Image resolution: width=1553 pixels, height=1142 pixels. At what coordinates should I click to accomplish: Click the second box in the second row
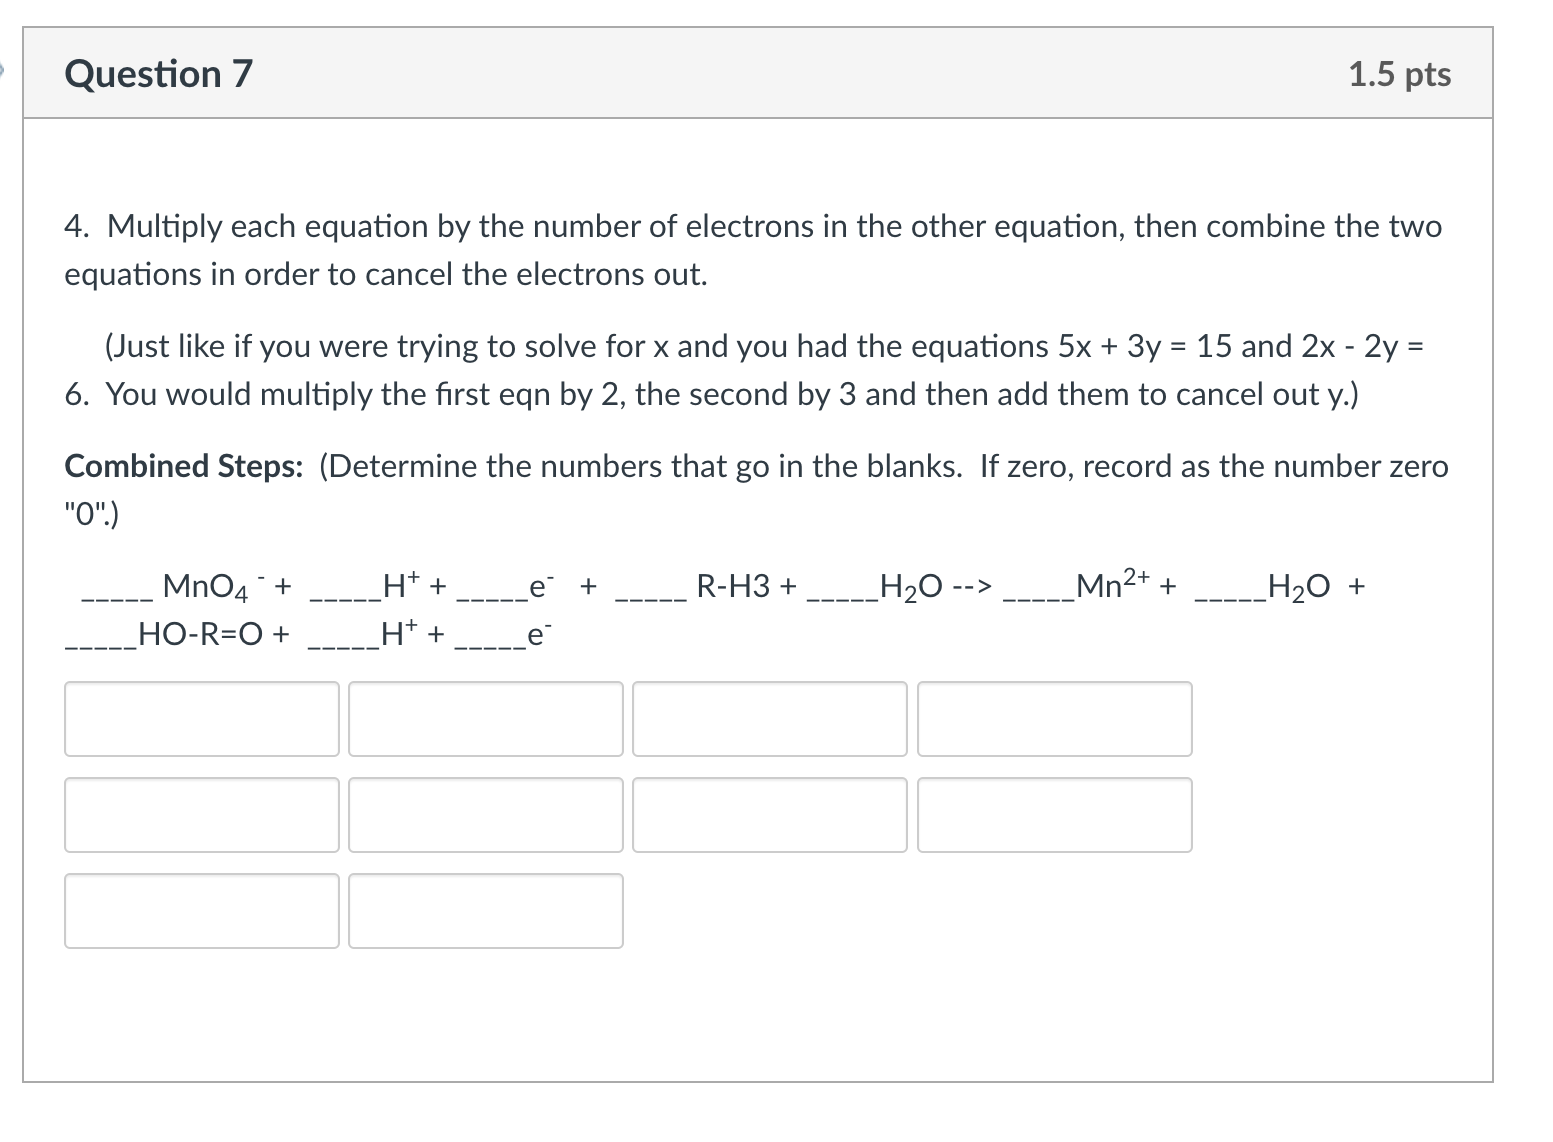click(x=484, y=814)
